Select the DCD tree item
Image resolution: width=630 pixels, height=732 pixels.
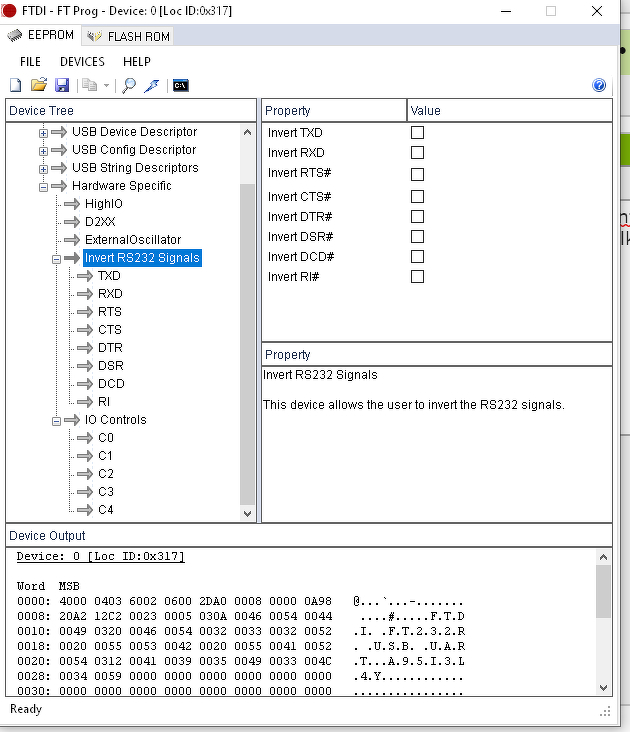point(111,384)
